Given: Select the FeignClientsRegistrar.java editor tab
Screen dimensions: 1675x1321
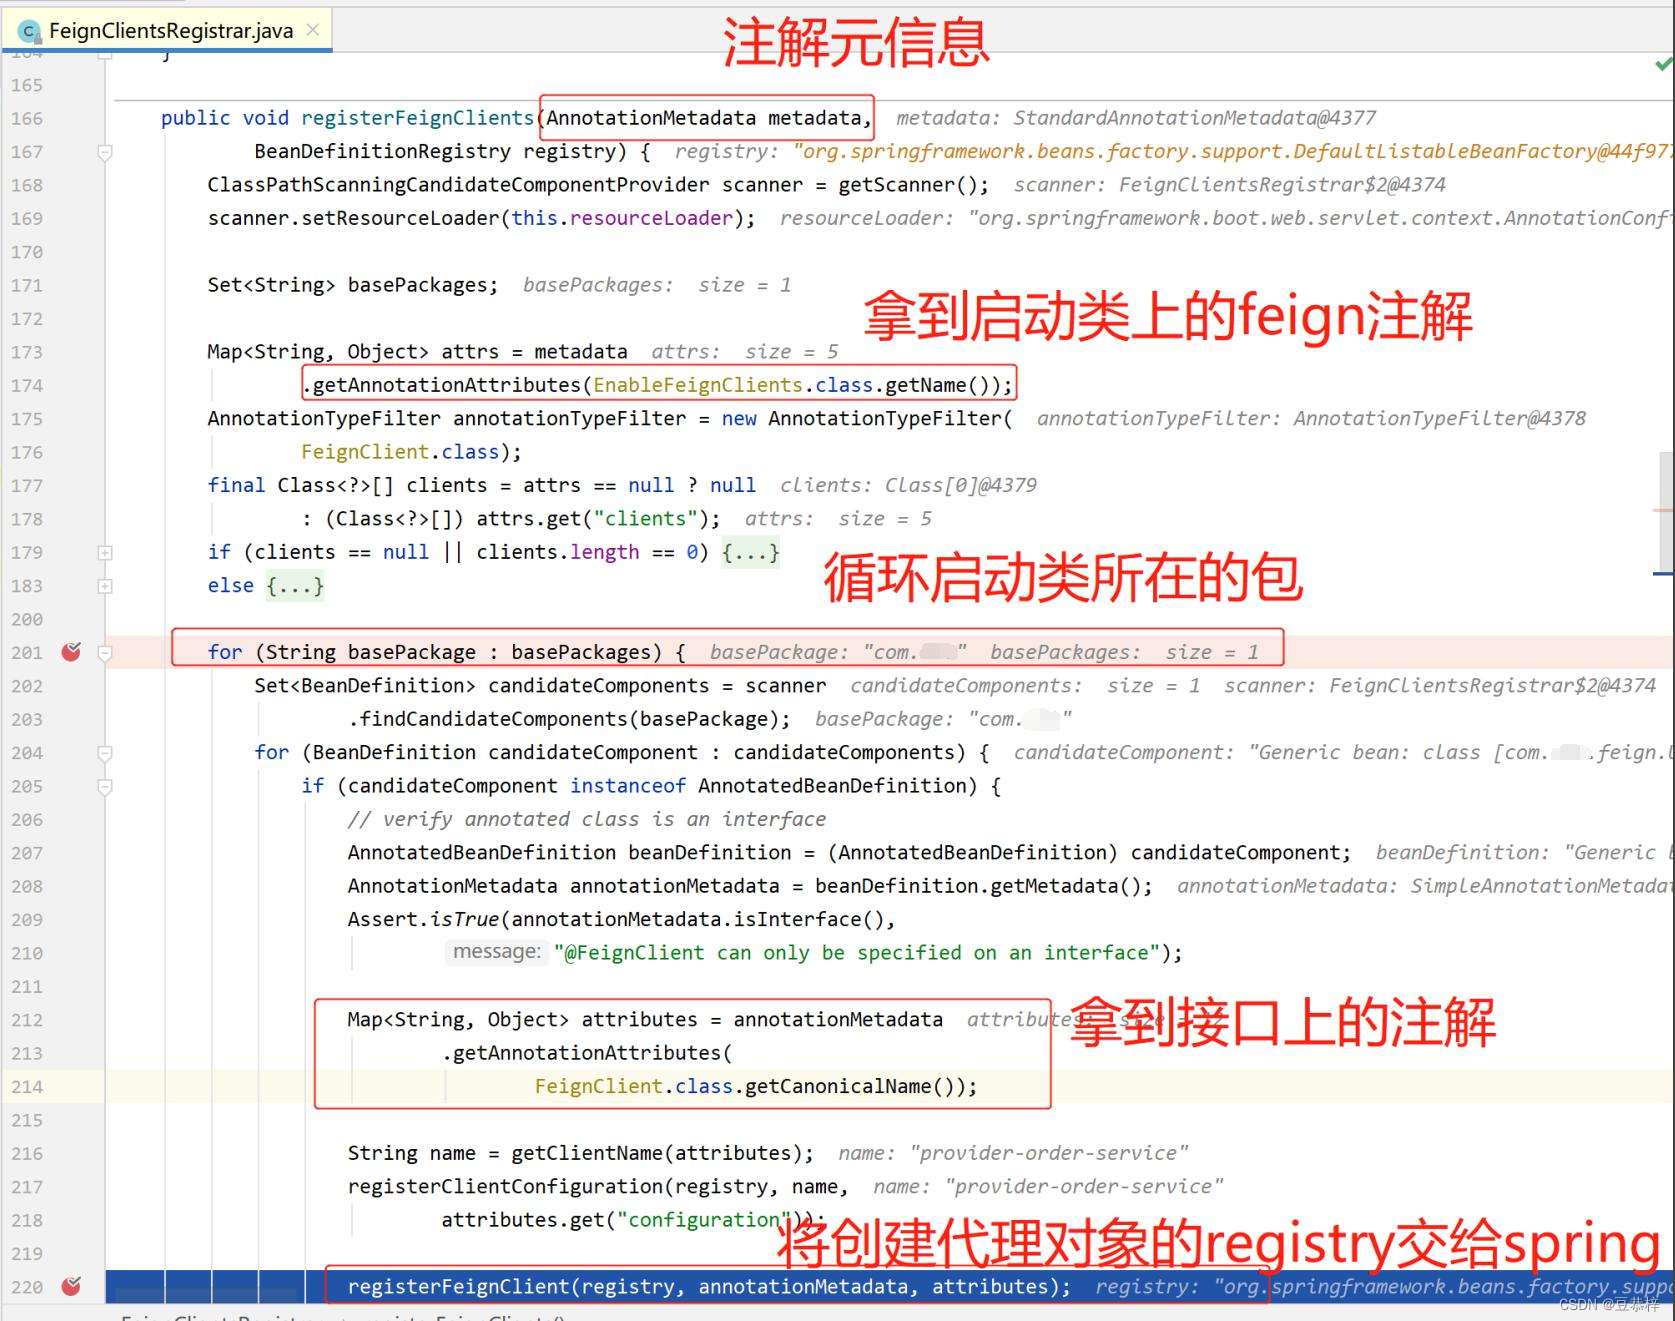Looking at the screenshot, I should [x=167, y=30].
